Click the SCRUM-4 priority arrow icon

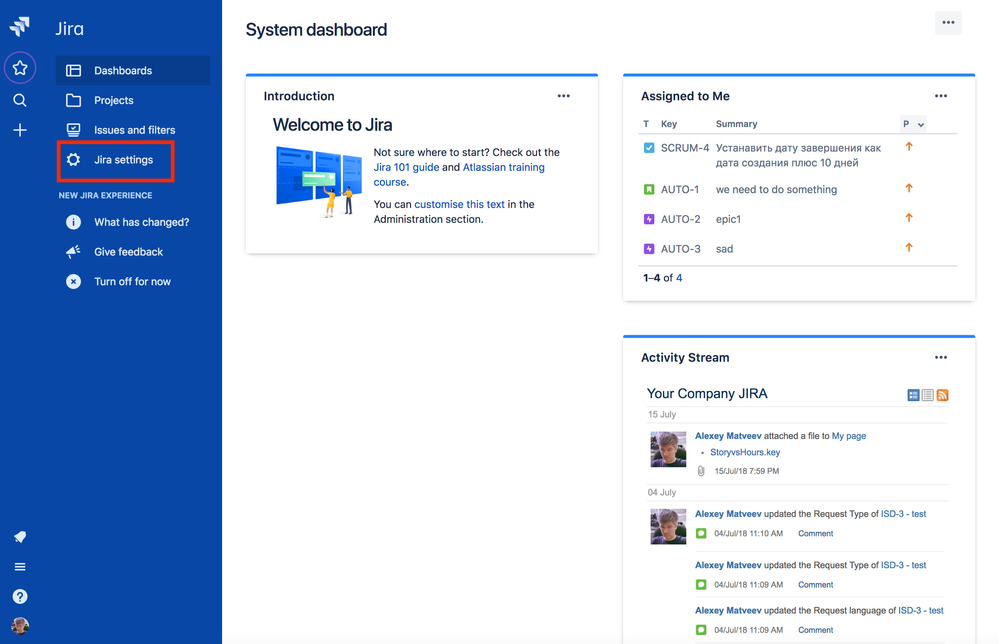pyautogui.click(x=909, y=147)
